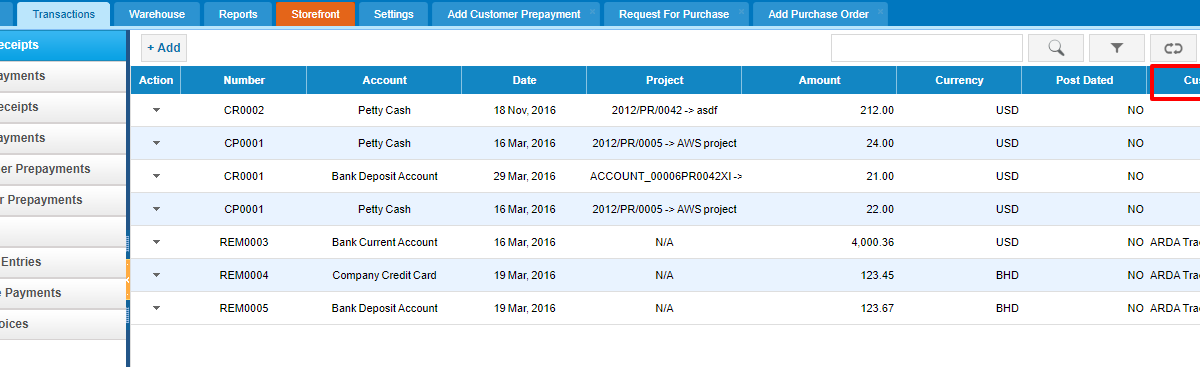
Task: Sort by the Amount column header
Action: pyautogui.click(x=819, y=80)
